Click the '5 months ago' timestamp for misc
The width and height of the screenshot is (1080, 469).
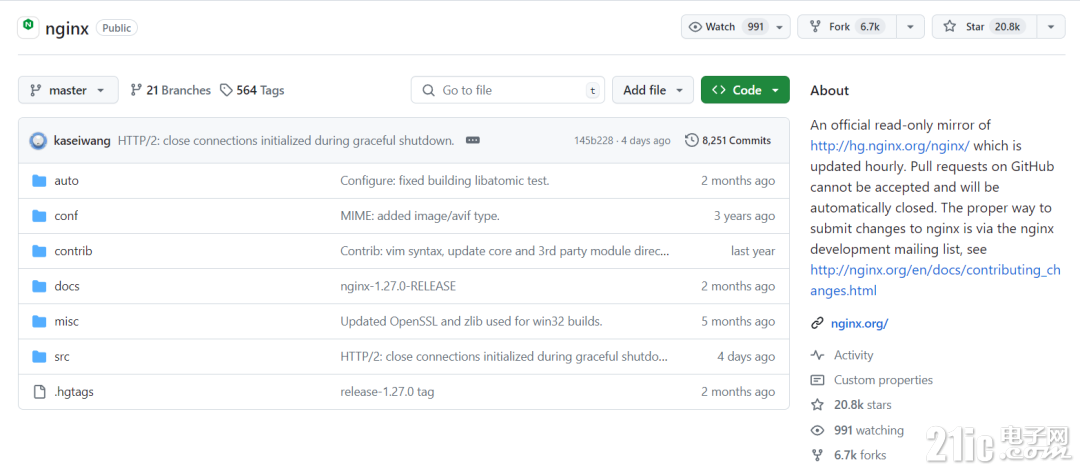(x=738, y=322)
